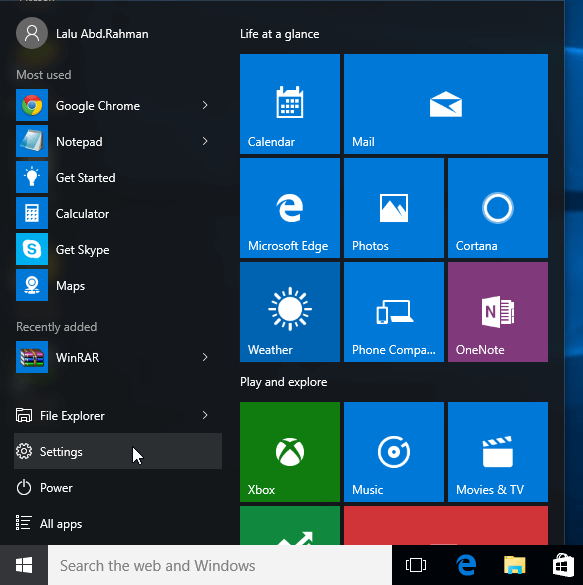
Task: Open Settings from the Start menu
Action: click(x=118, y=451)
